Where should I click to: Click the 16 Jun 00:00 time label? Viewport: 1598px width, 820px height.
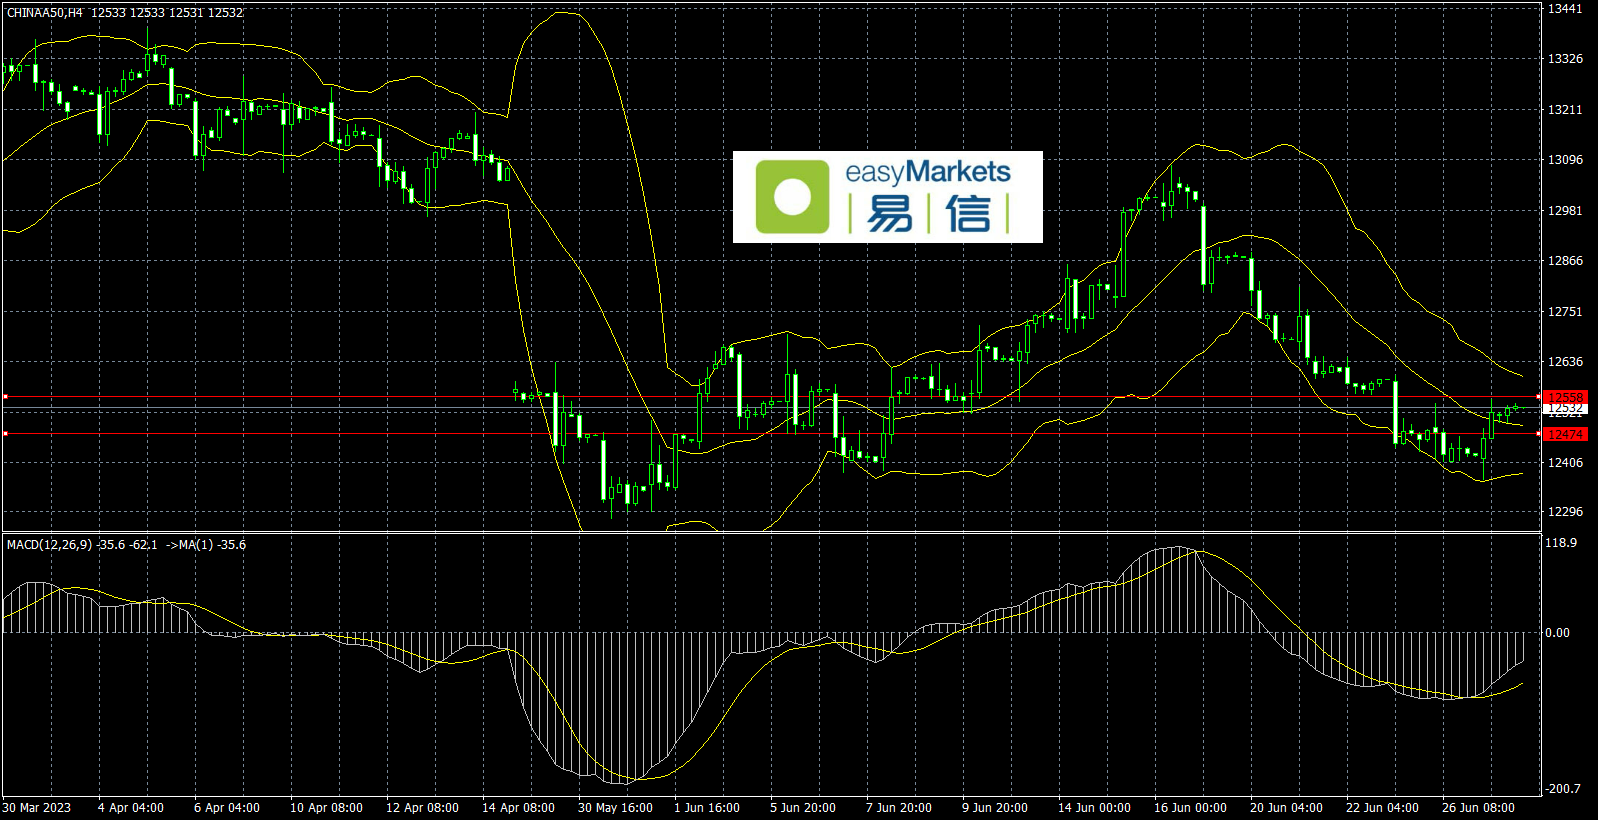pos(1190,808)
